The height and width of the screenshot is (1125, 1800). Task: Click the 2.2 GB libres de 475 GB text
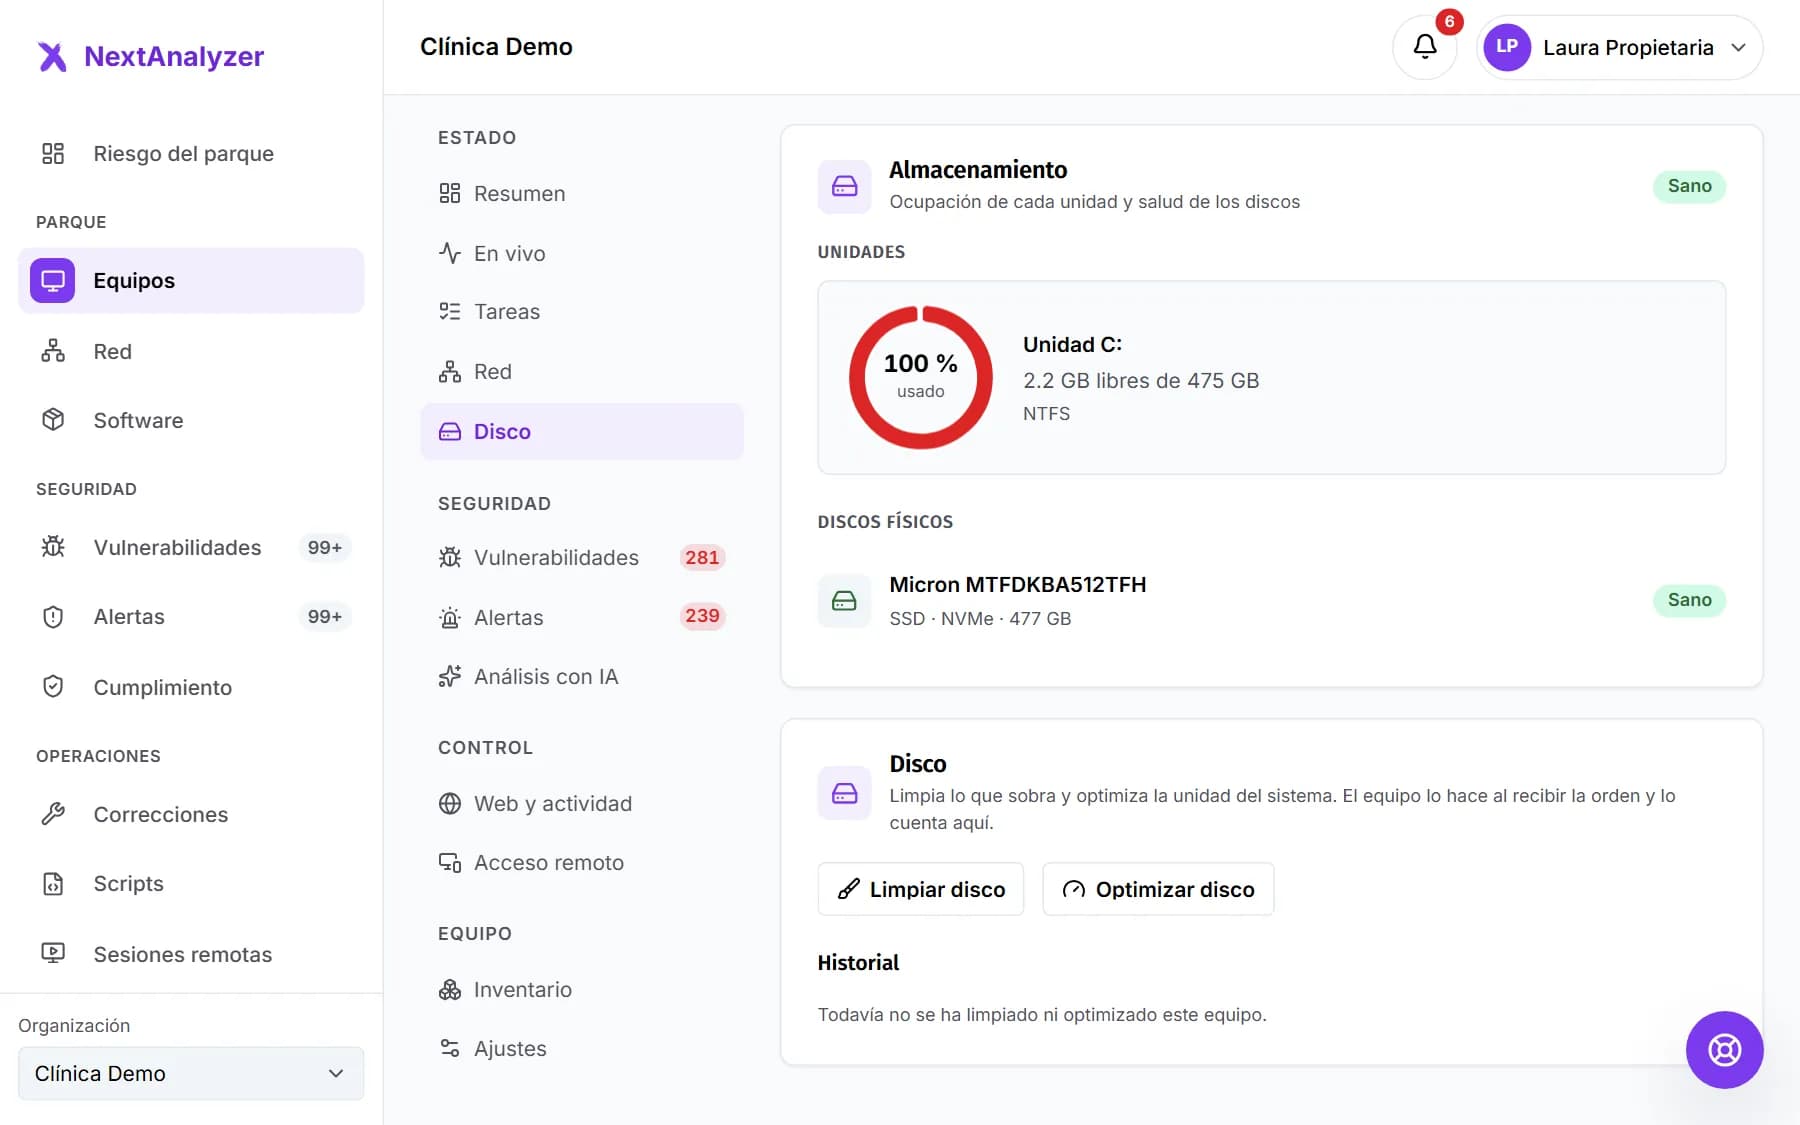[x=1141, y=381]
